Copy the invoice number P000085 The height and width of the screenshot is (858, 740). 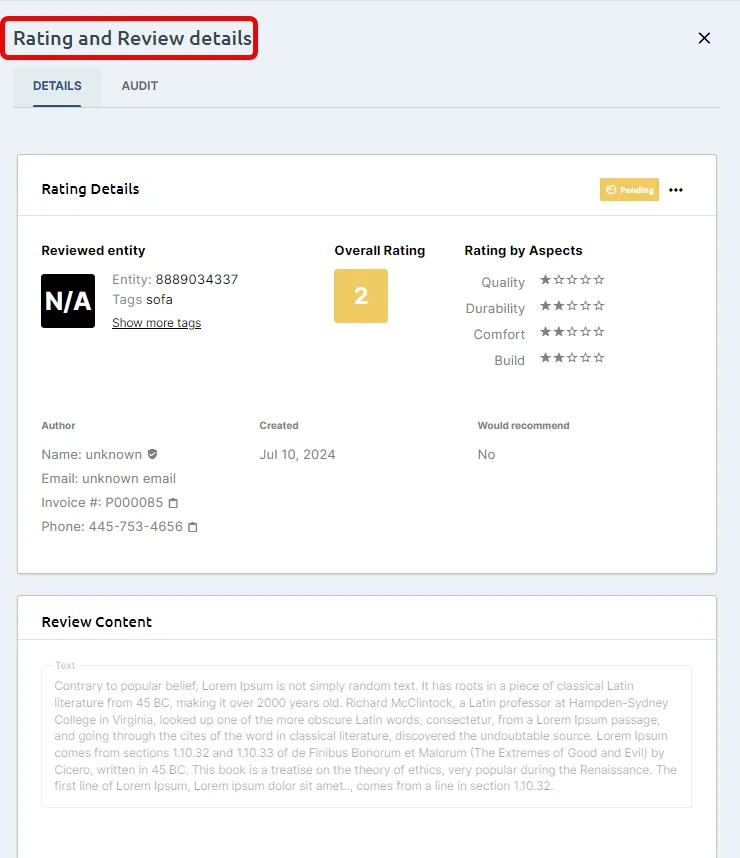click(x=173, y=503)
